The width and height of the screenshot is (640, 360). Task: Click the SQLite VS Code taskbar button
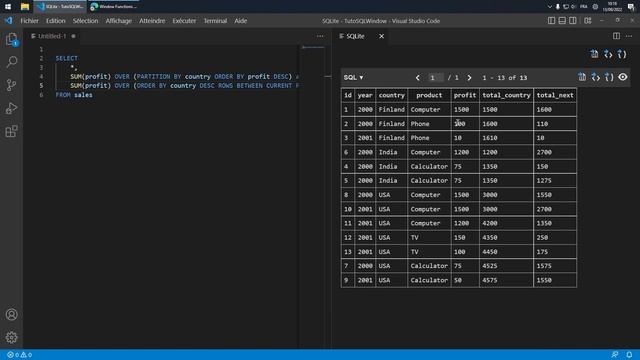(60, 7)
